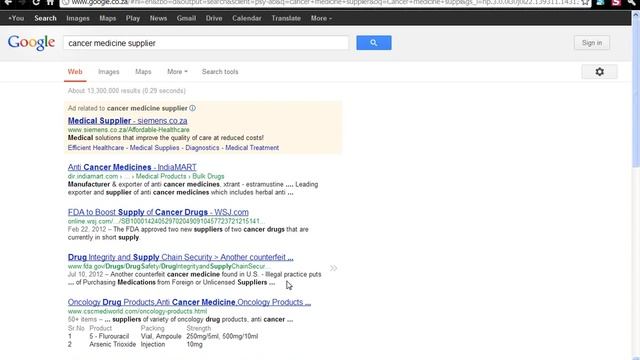Viewport: 640px width, 360px height.
Task: Click the Google logo
Action: [x=31, y=42]
